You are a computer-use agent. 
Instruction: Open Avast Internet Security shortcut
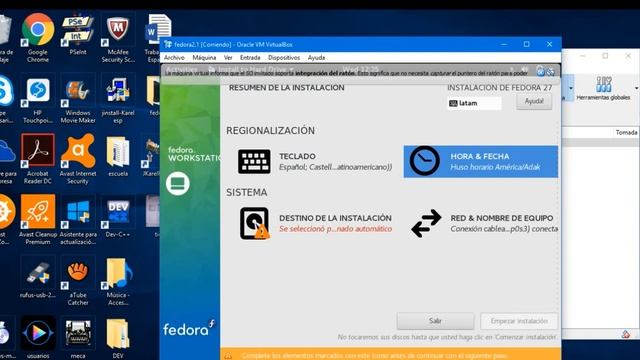pyautogui.click(x=78, y=159)
